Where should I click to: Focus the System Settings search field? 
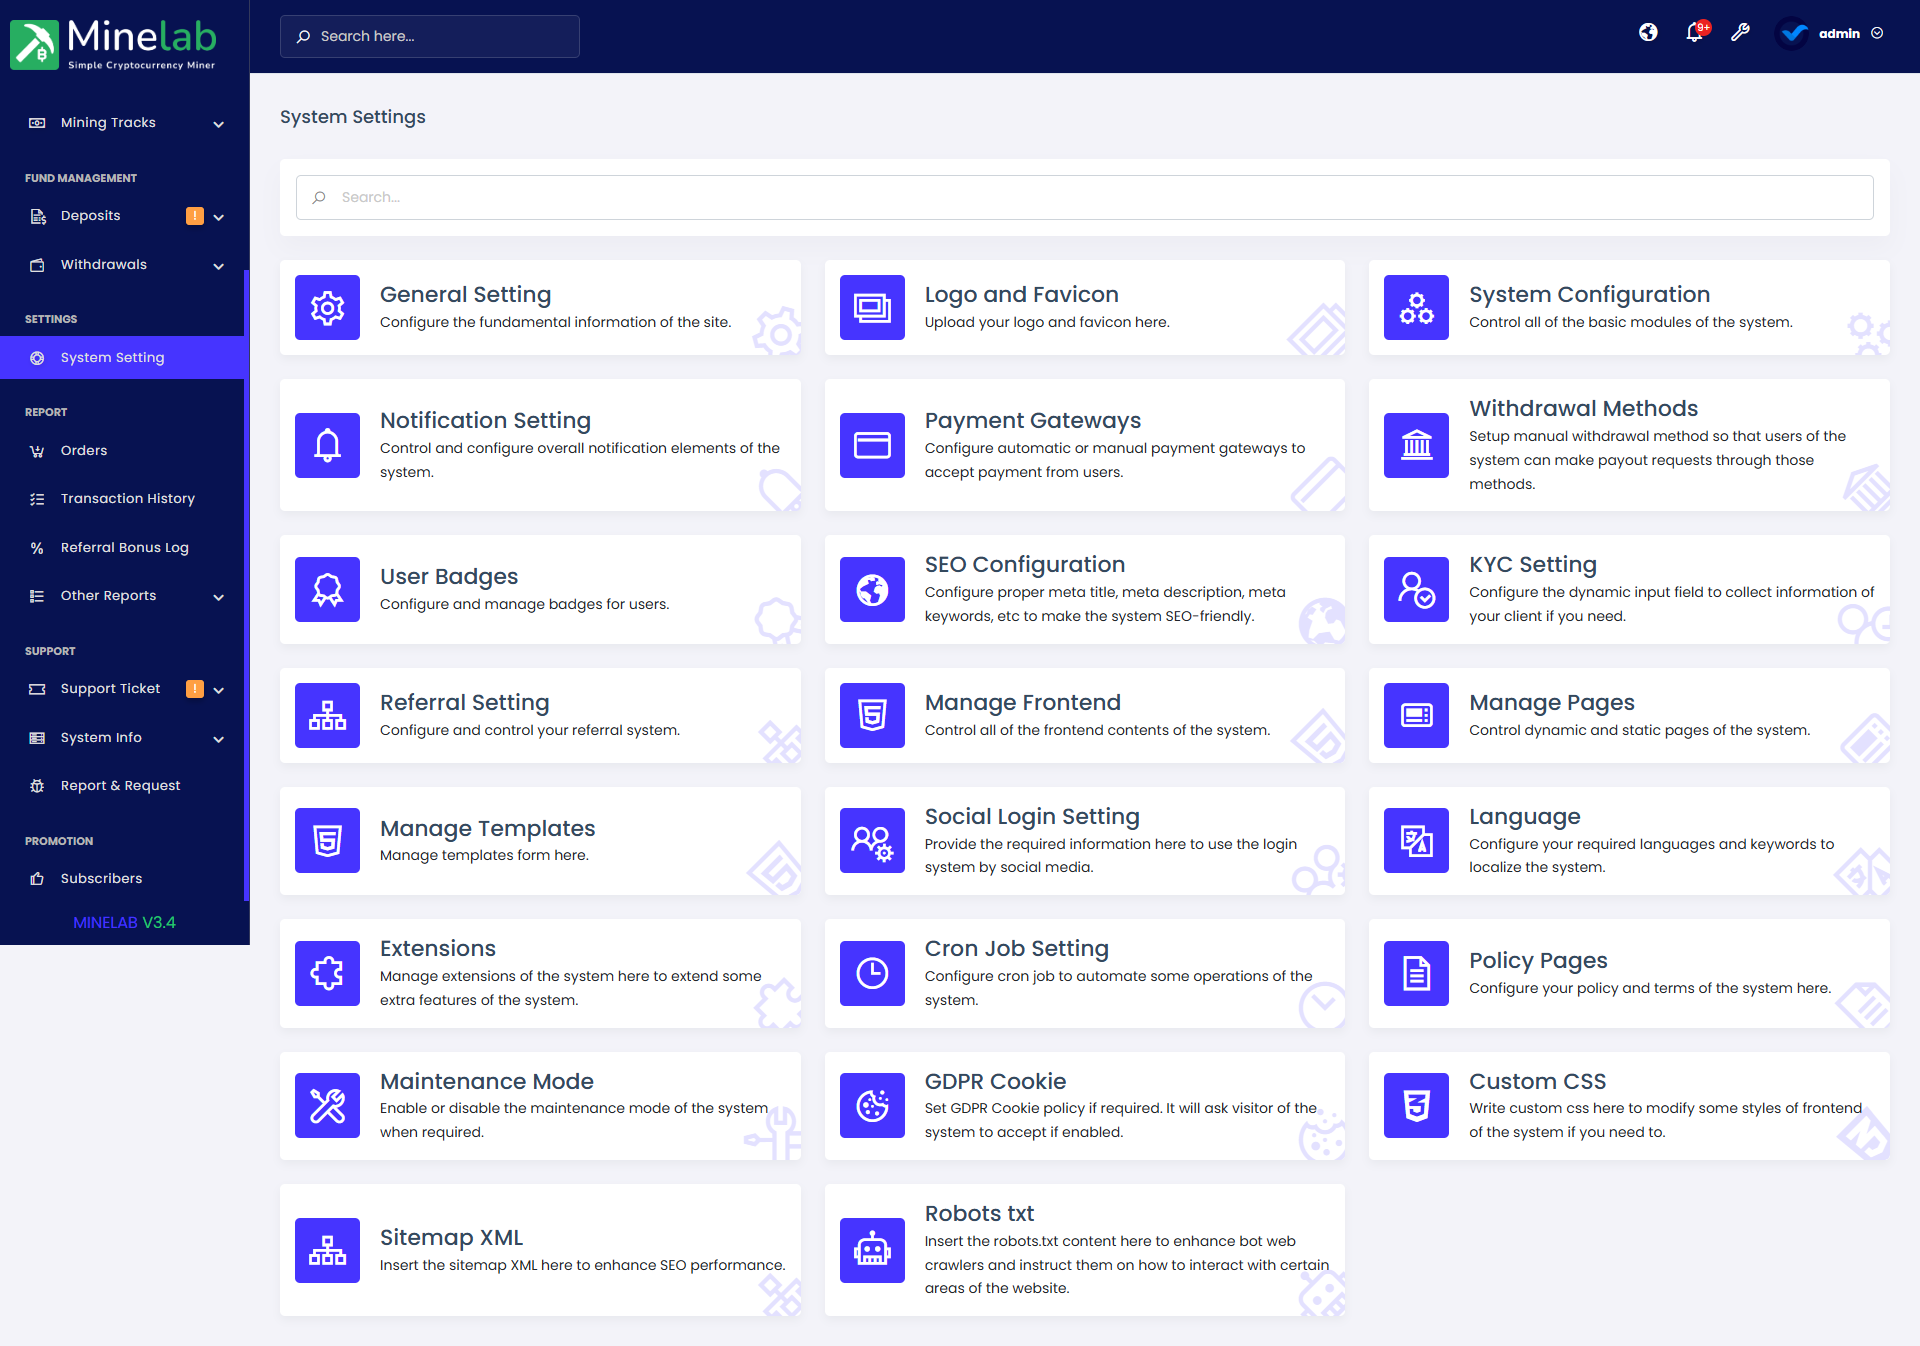(x=1084, y=198)
